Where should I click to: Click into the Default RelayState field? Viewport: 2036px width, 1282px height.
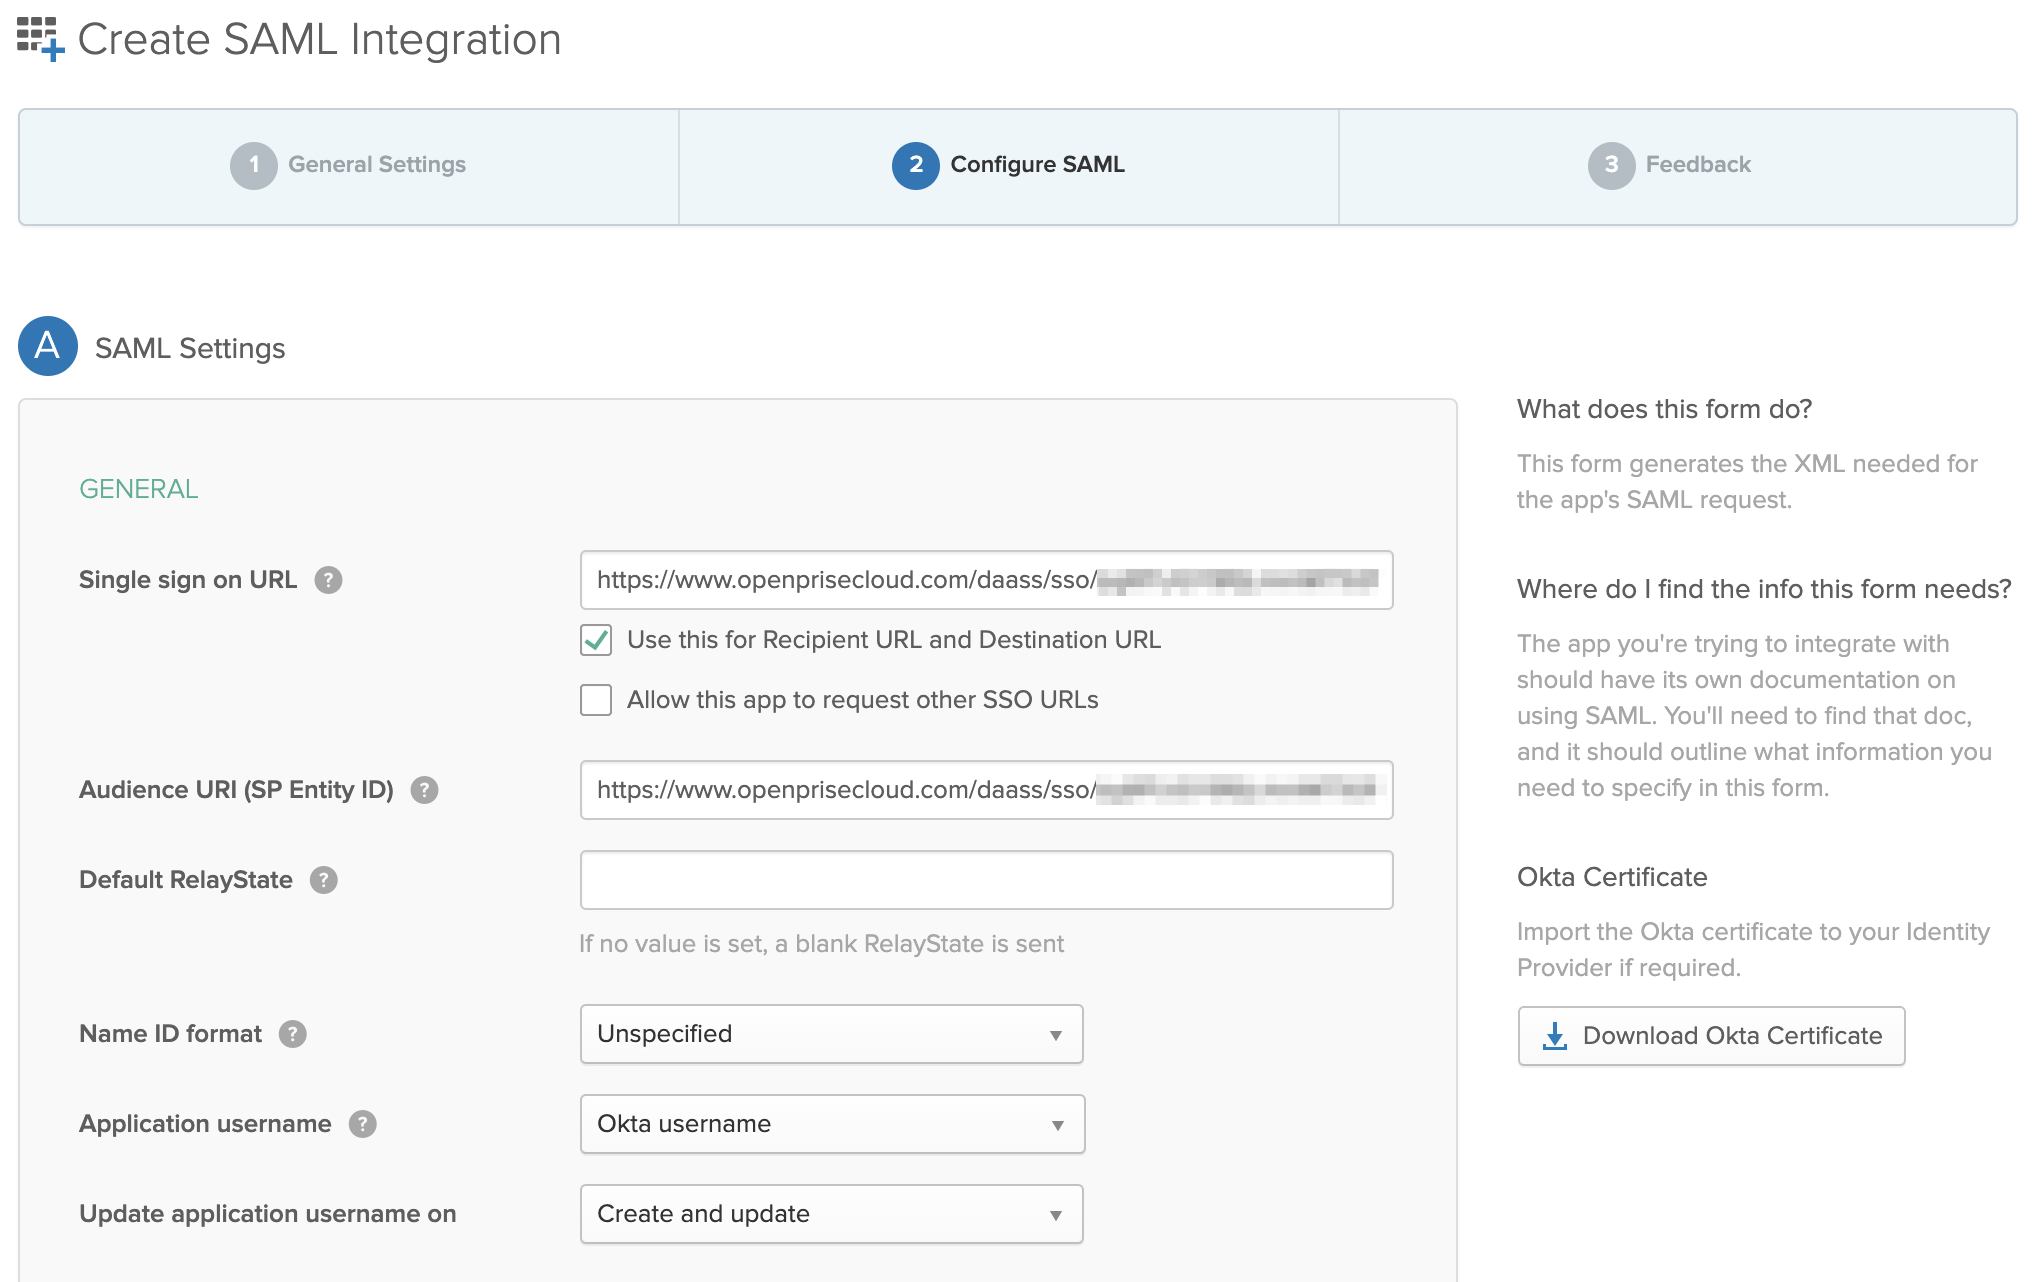point(987,880)
